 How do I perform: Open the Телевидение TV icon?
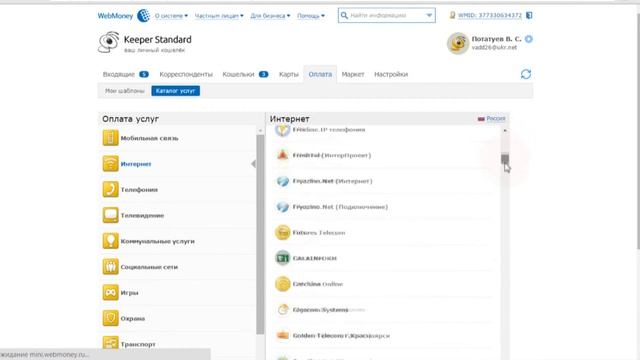[110, 215]
